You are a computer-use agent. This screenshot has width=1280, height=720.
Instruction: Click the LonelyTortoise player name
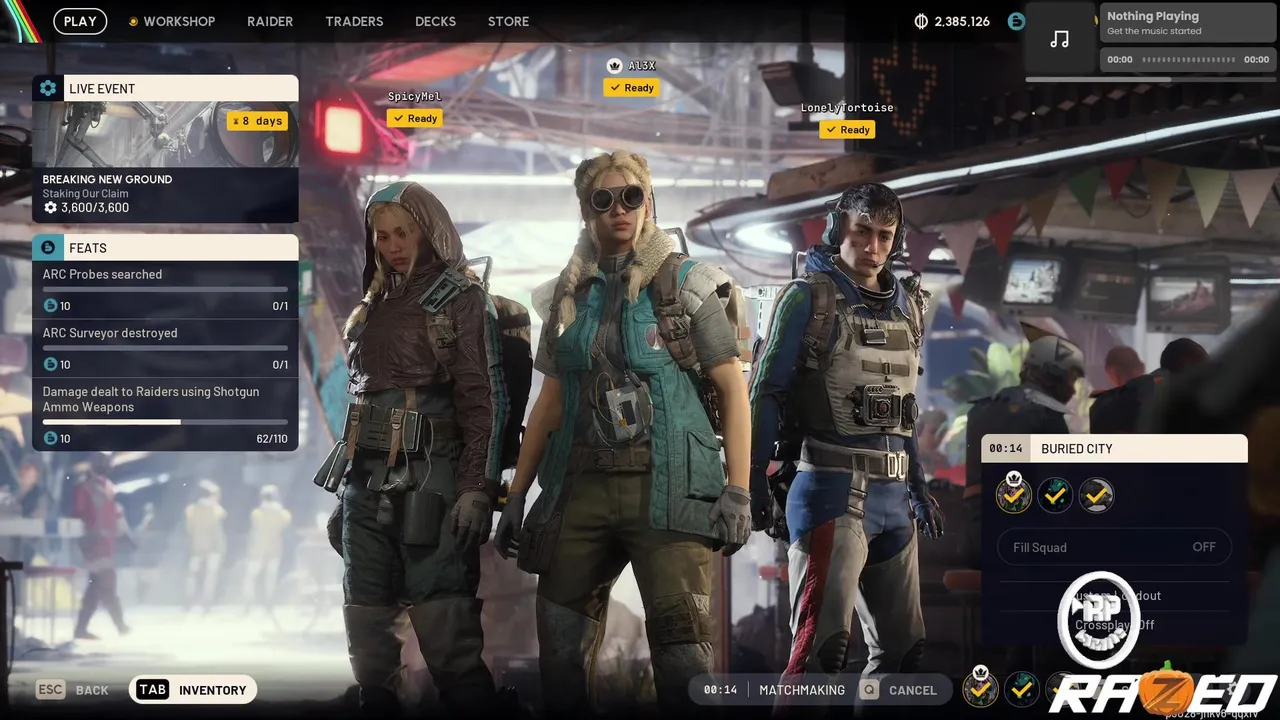847,108
